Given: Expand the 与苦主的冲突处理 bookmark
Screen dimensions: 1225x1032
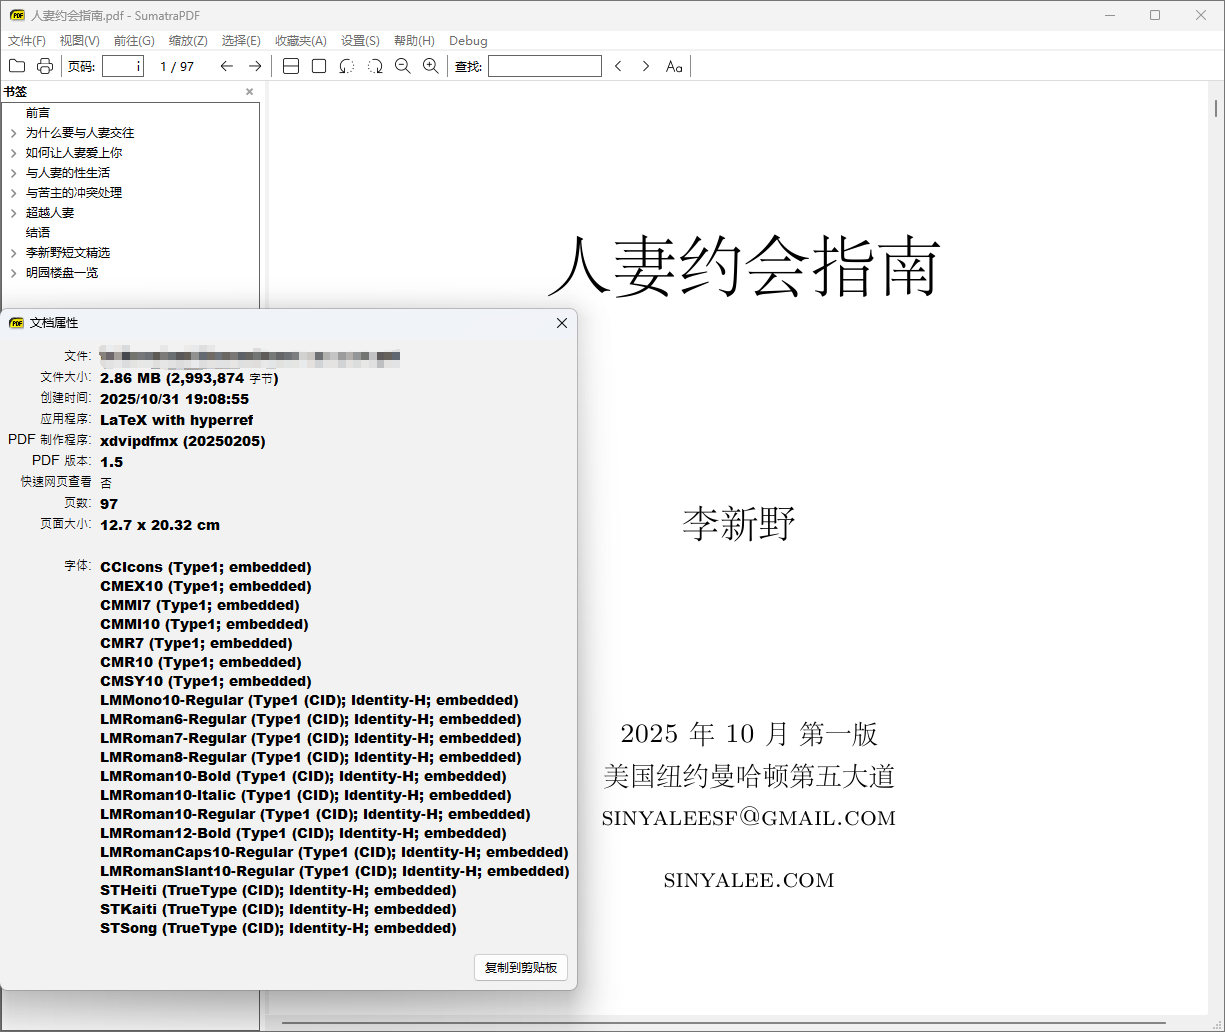Looking at the screenshot, I should (x=13, y=192).
